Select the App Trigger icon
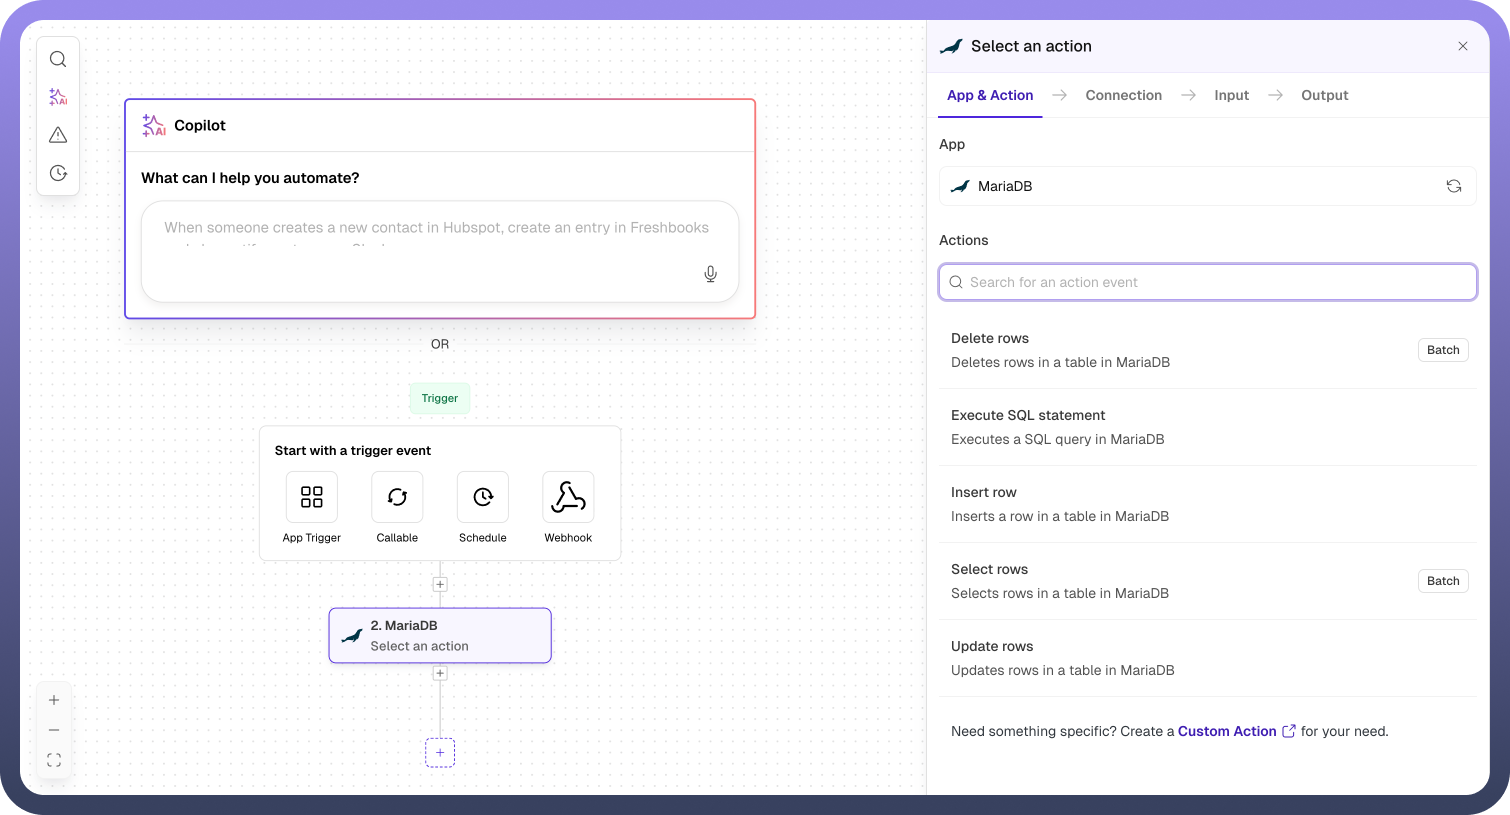 pyautogui.click(x=312, y=497)
